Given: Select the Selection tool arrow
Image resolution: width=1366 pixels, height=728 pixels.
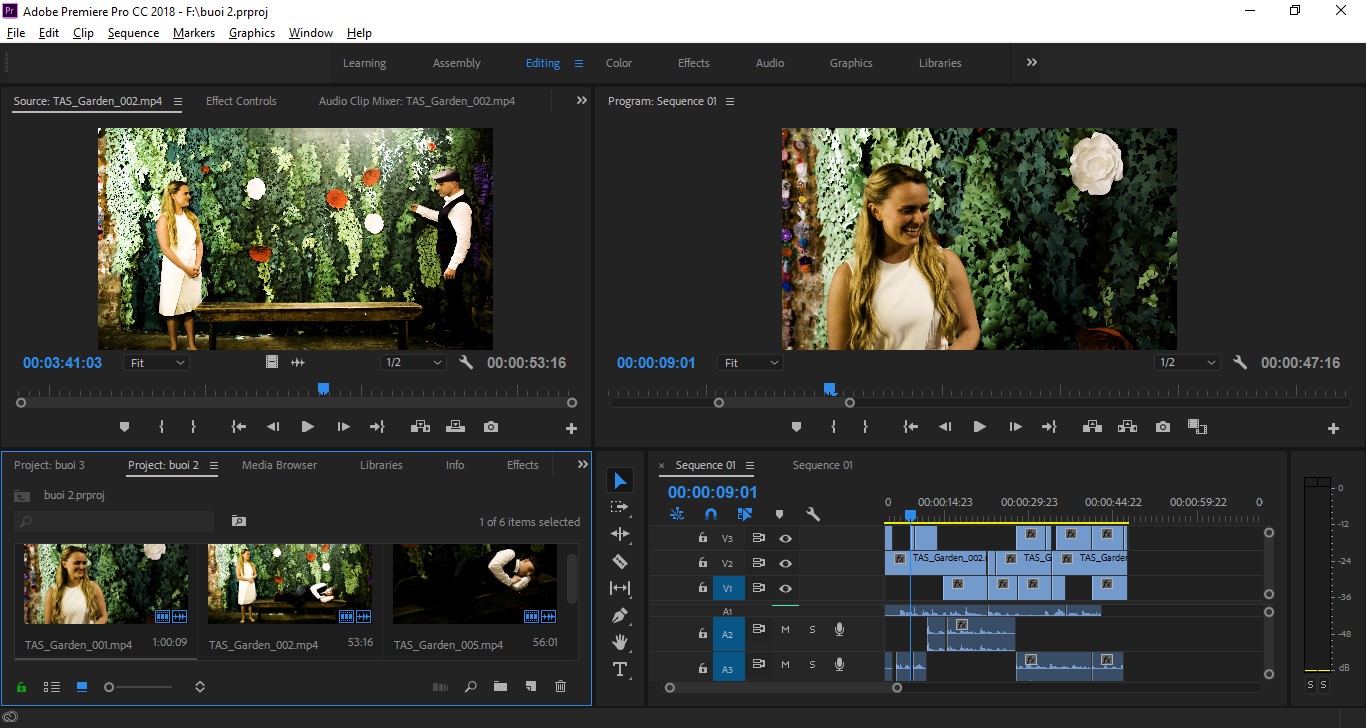Looking at the screenshot, I should pos(620,481).
